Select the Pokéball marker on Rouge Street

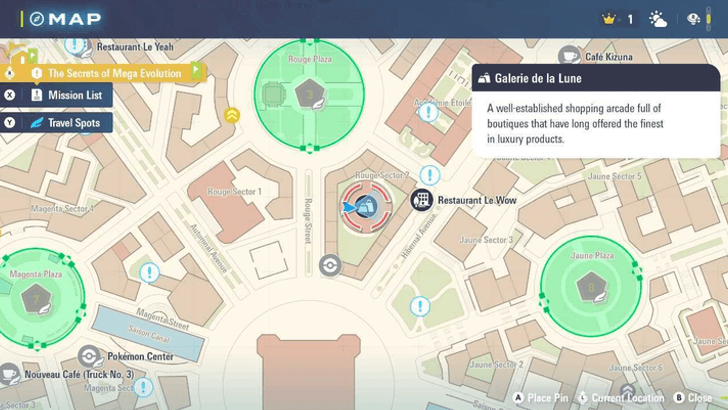pos(330,266)
